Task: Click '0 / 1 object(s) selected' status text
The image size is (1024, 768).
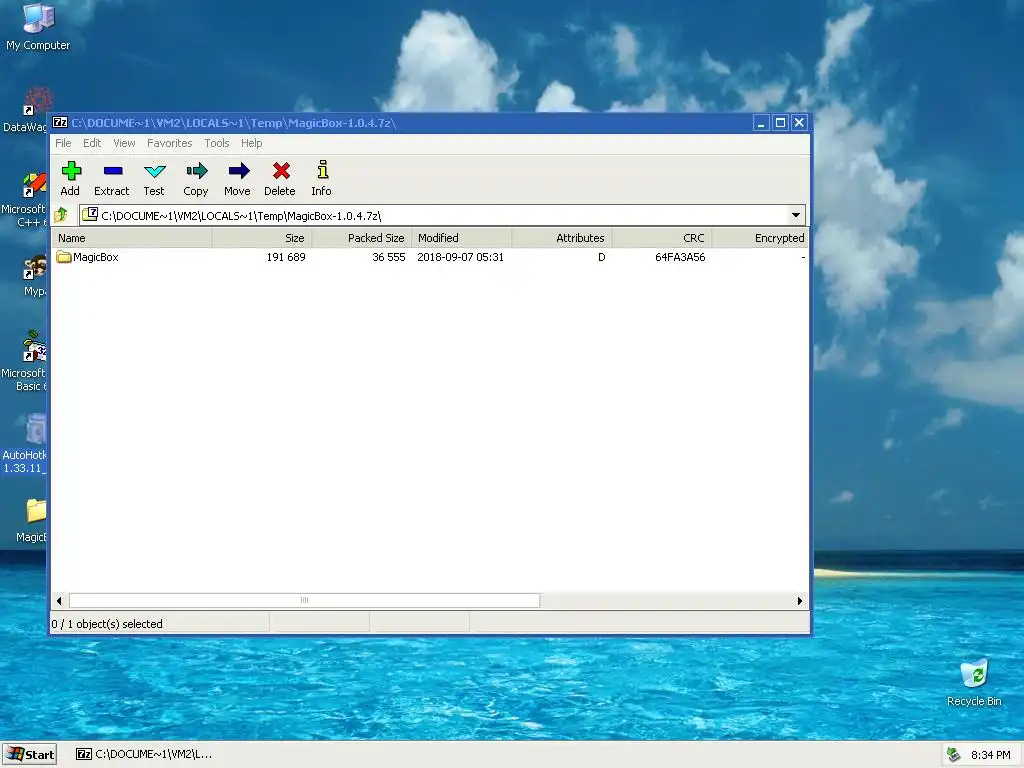Action: (107, 624)
